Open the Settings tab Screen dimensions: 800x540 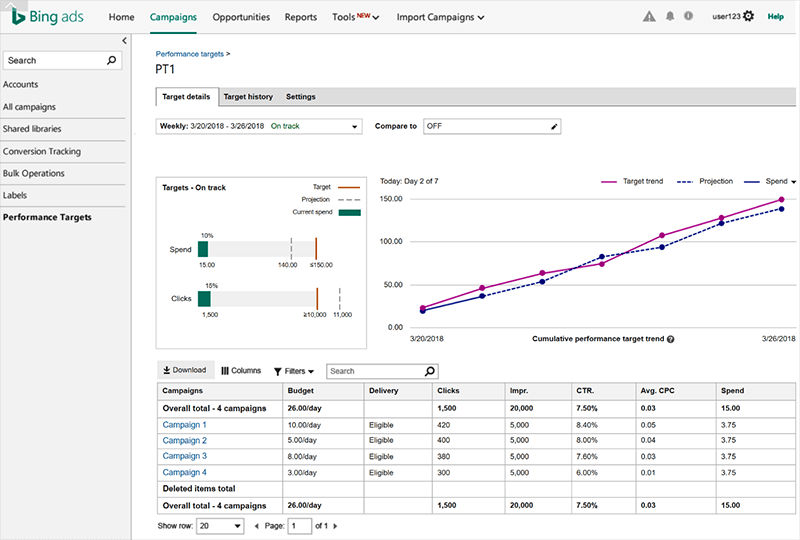[x=301, y=96]
